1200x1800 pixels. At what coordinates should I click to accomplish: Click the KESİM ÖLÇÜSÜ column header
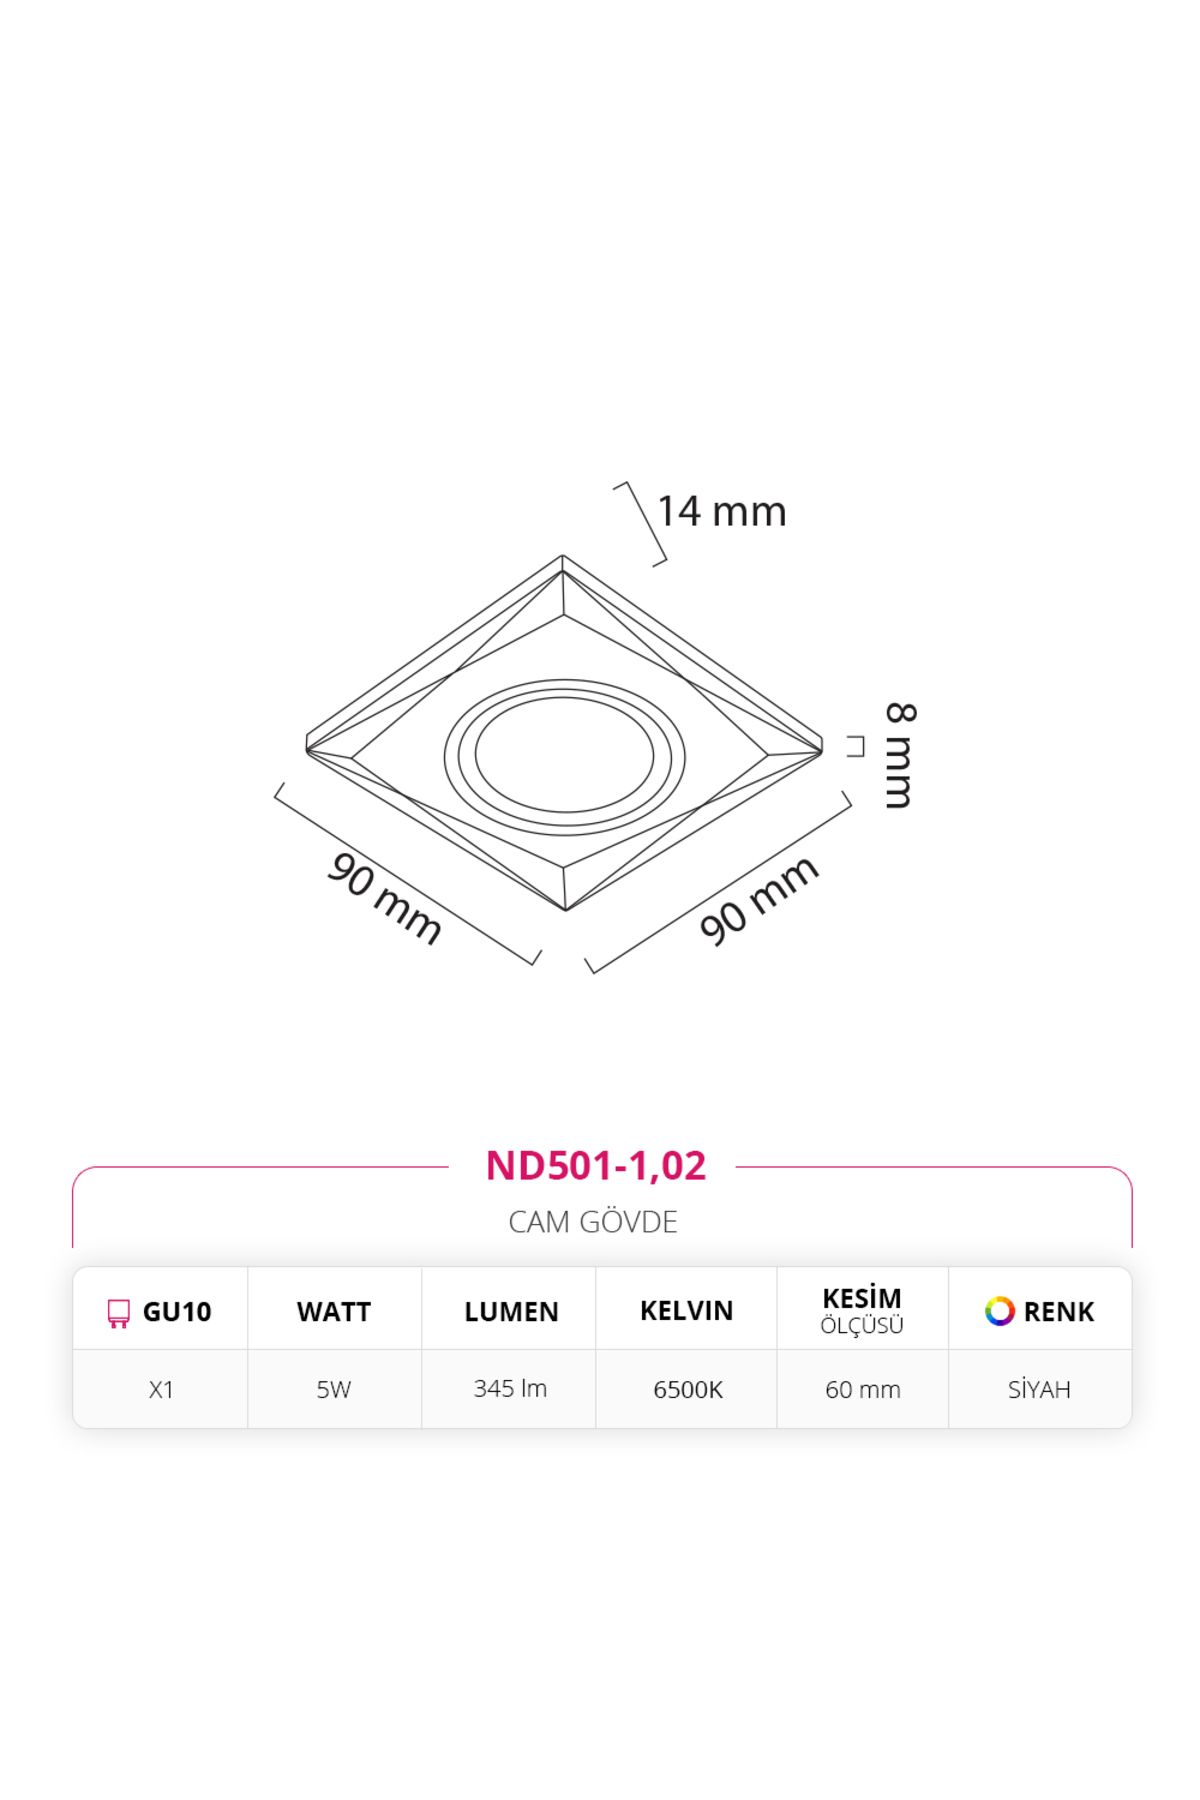pyautogui.click(x=862, y=1311)
